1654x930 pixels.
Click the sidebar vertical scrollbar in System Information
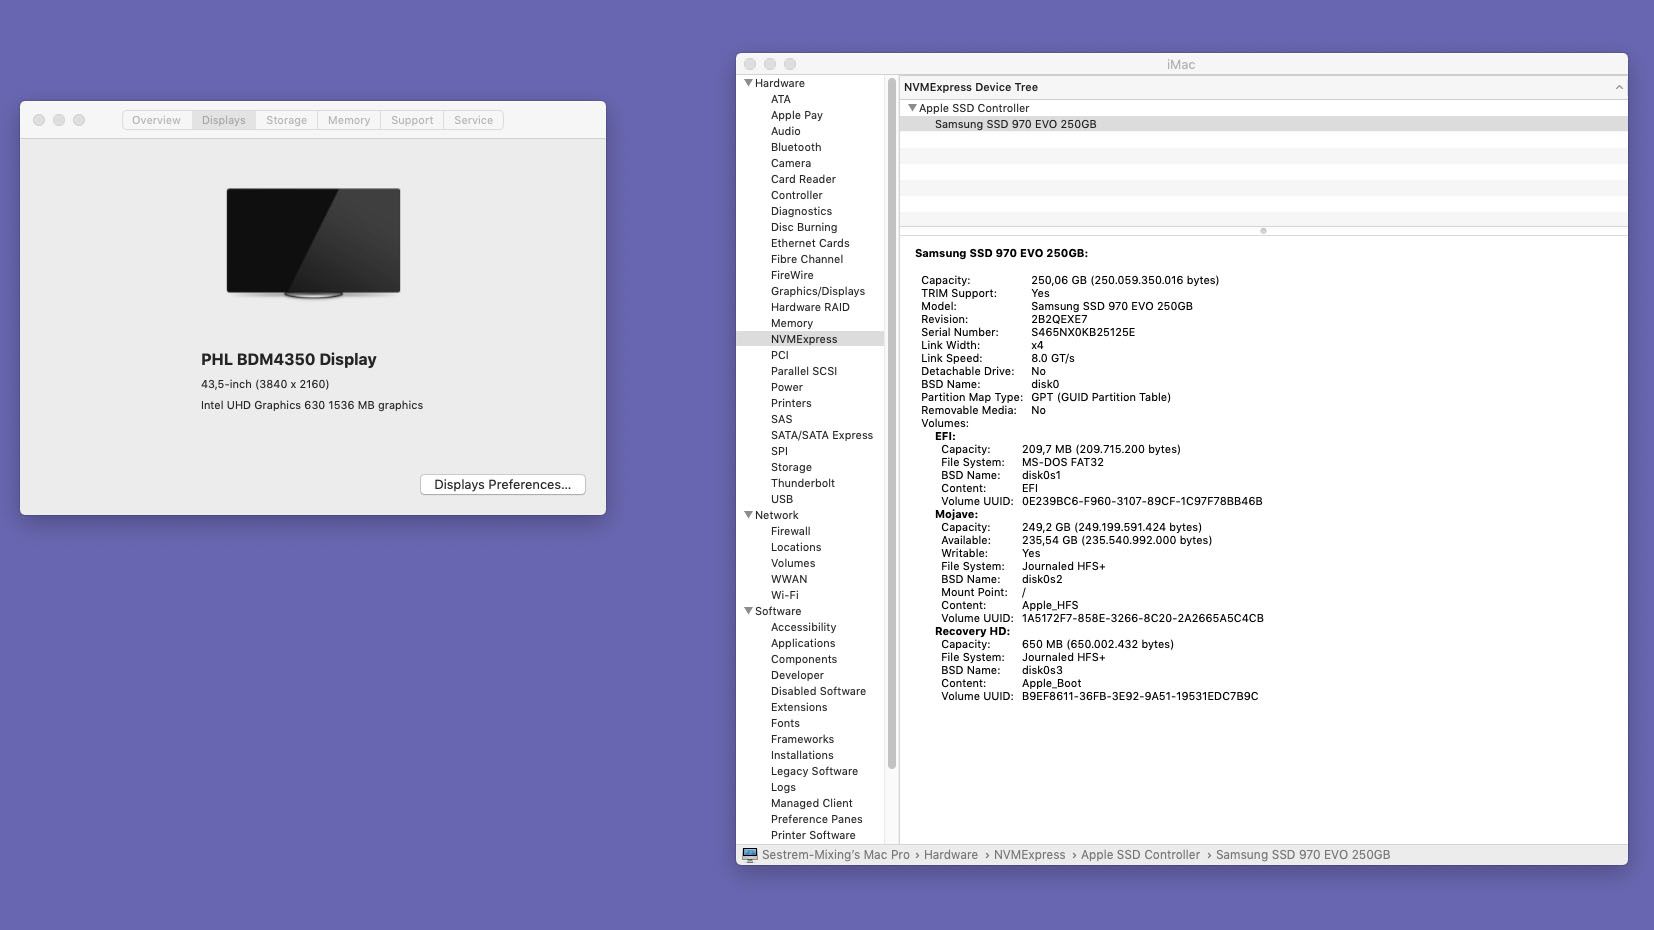(x=891, y=425)
